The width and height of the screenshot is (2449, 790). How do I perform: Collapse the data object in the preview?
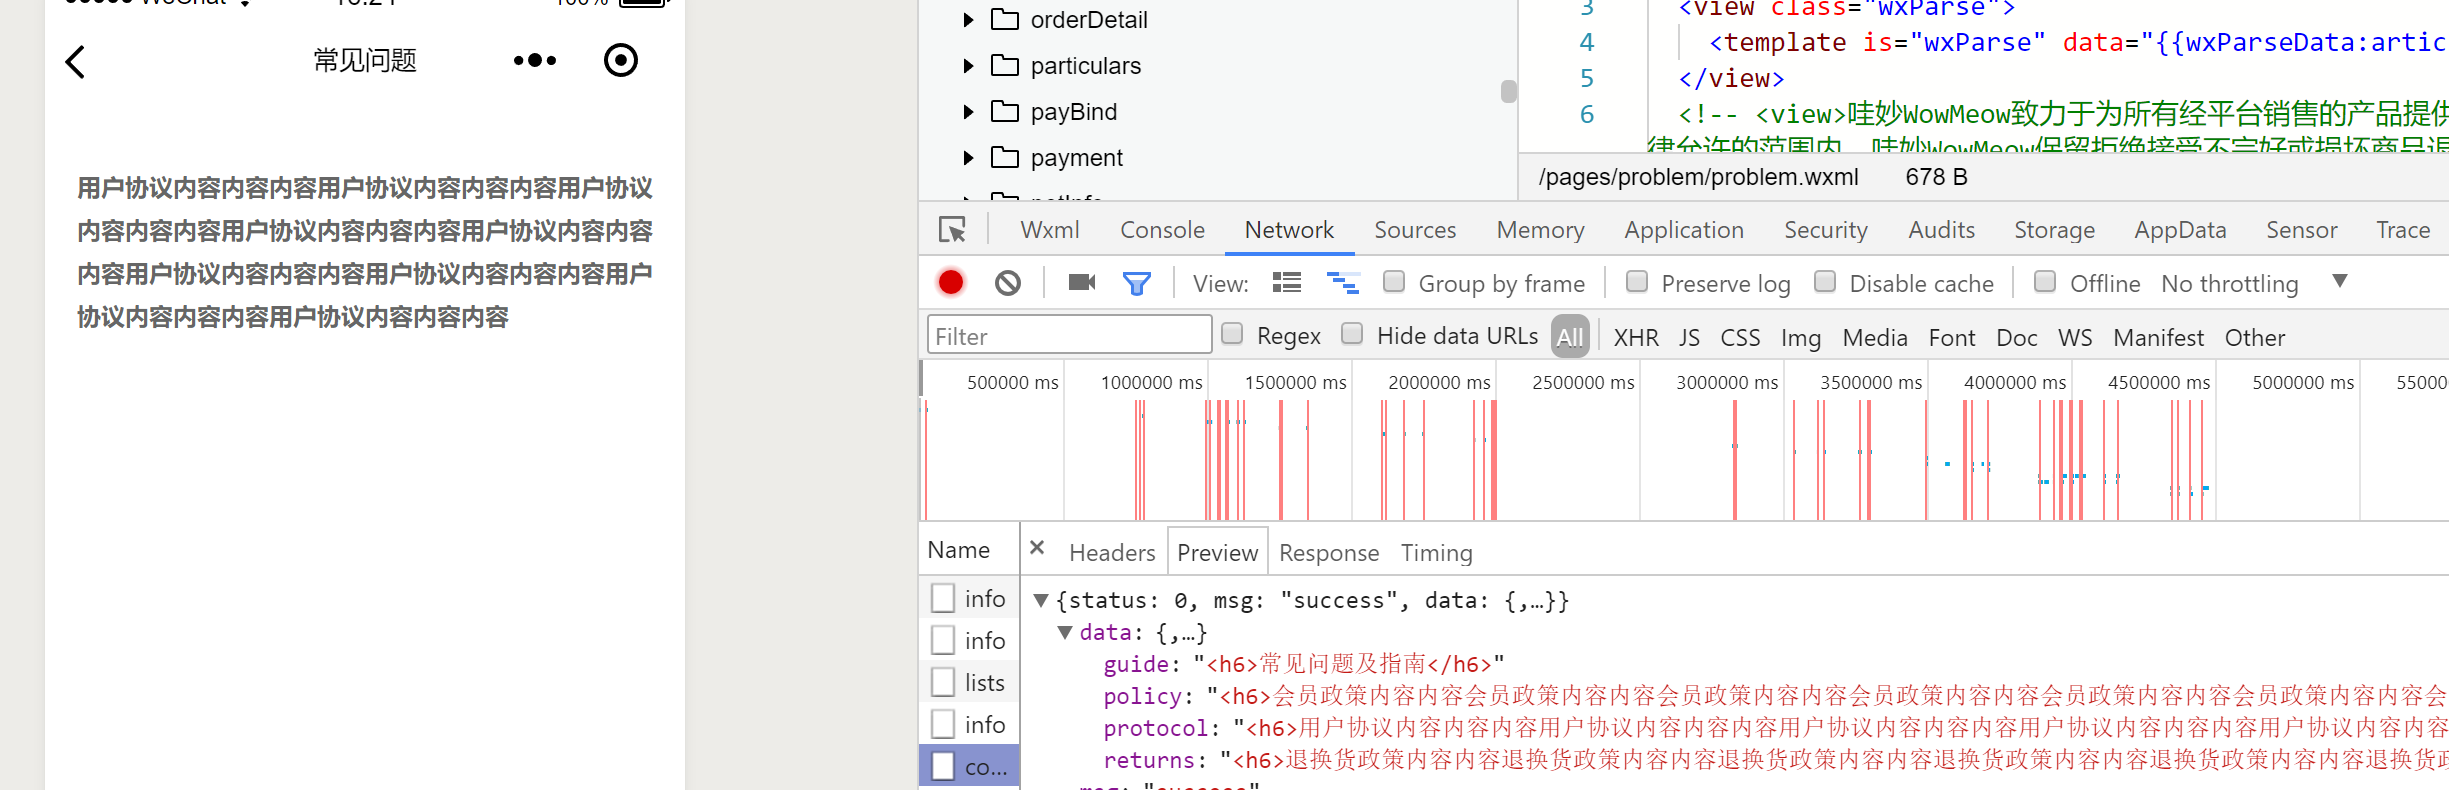point(1065,633)
